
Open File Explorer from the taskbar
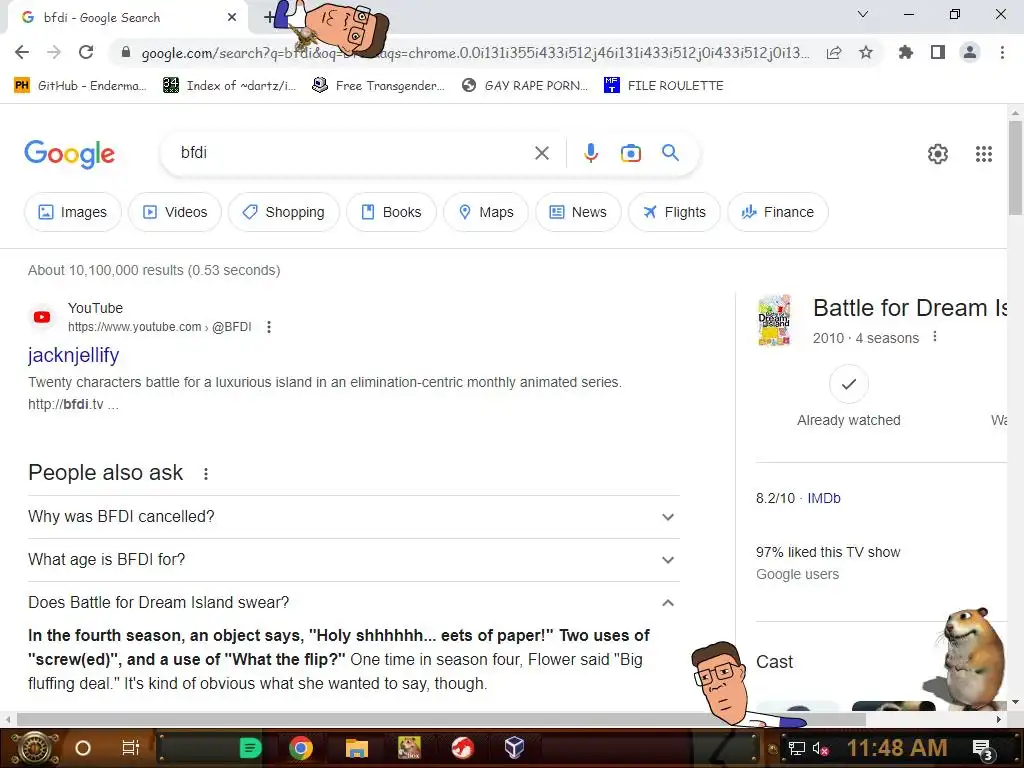pyautogui.click(x=357, y=748)
